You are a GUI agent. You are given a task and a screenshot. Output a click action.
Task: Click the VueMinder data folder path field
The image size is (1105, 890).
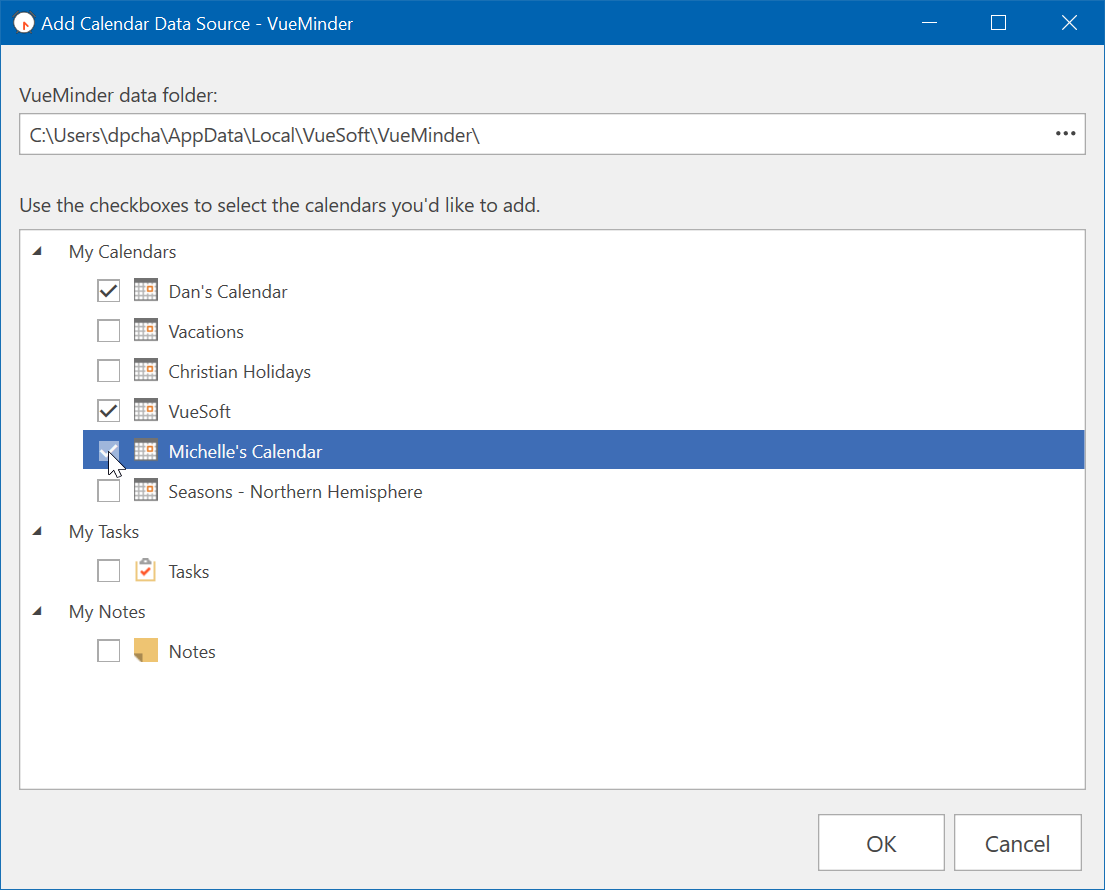tap(552, 134)
